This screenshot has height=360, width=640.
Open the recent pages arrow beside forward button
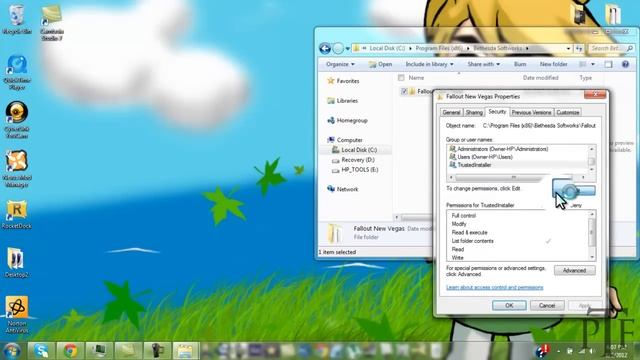347,49
